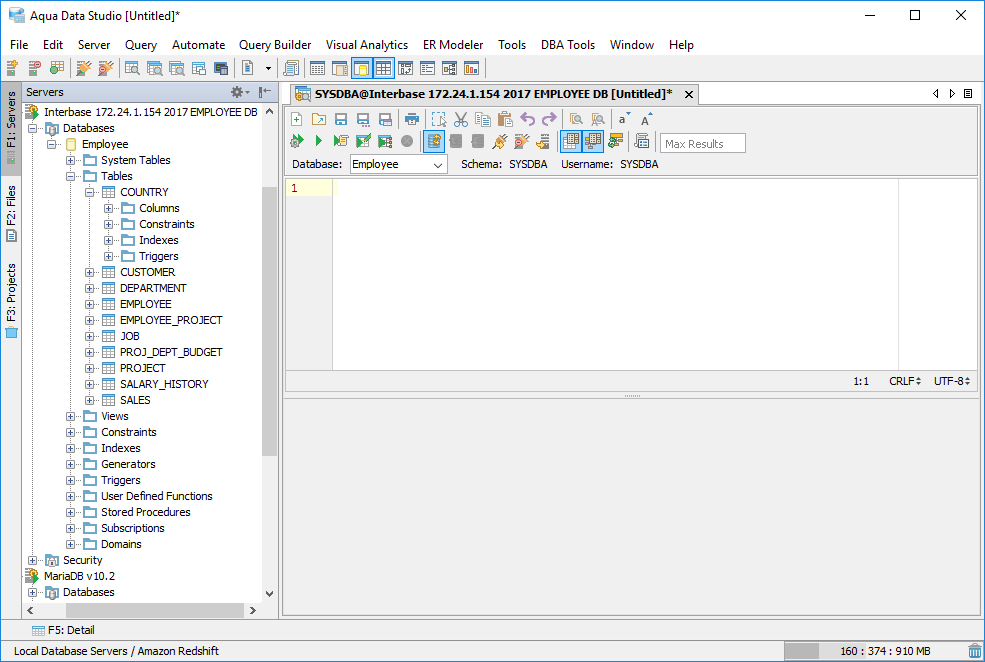Screen dimensions: 985x662
Task: Click the tab list button at far right
Action: pos(968,94)
